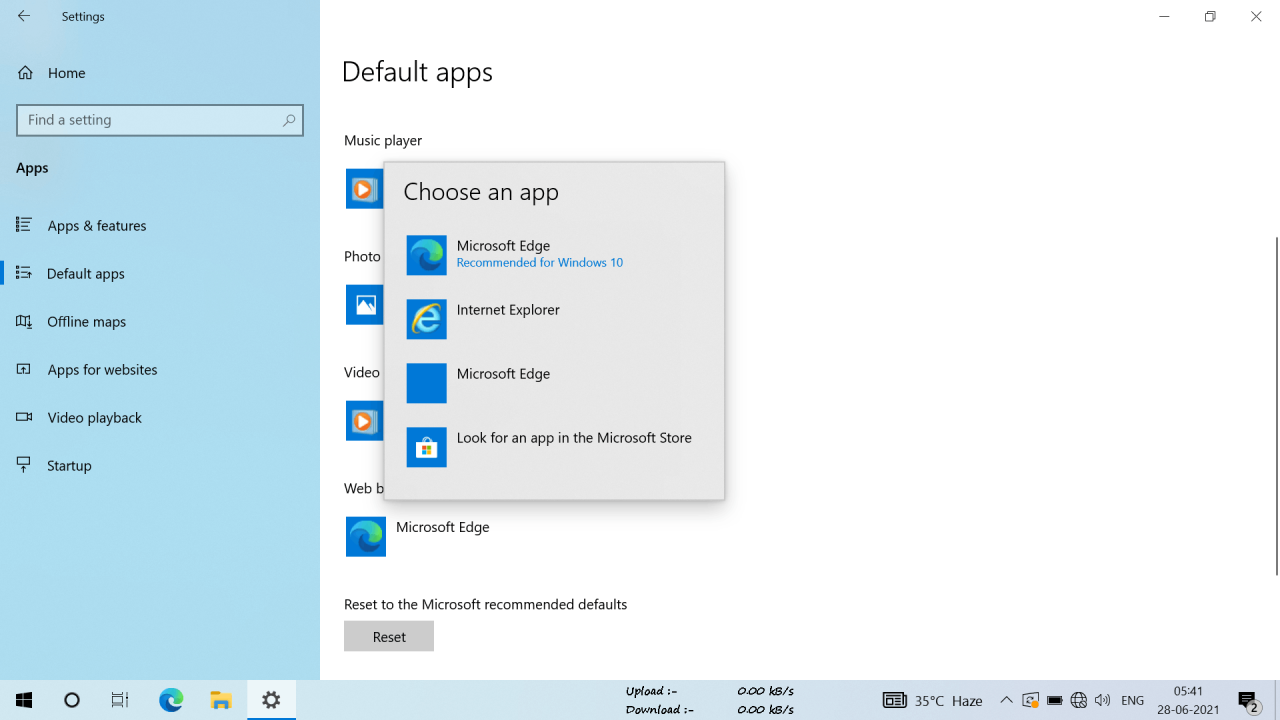The image size is (1280, 720).
Task: Open Startup apps settings
Action: tap(160, 465)
